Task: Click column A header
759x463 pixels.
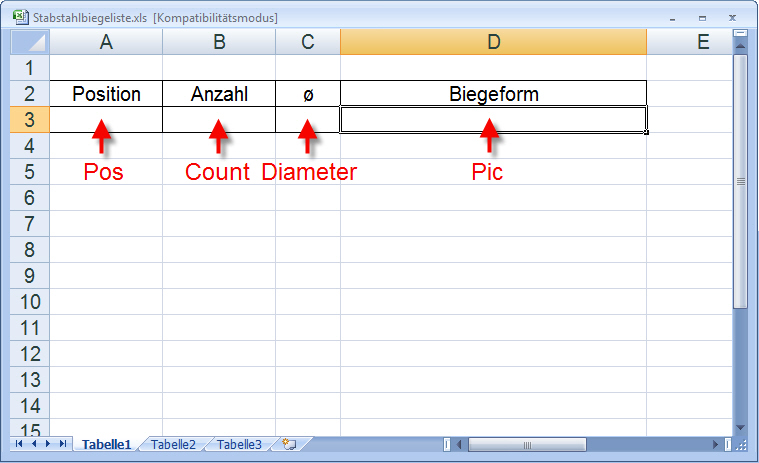Action: 106,42
